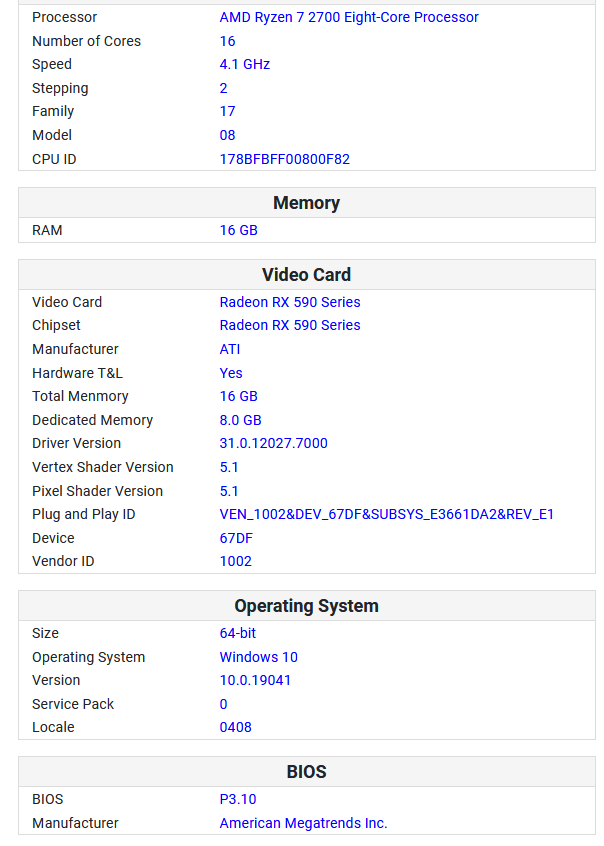
Task: Click the 'Hardware T&L' row label
Action: (77, 373)
